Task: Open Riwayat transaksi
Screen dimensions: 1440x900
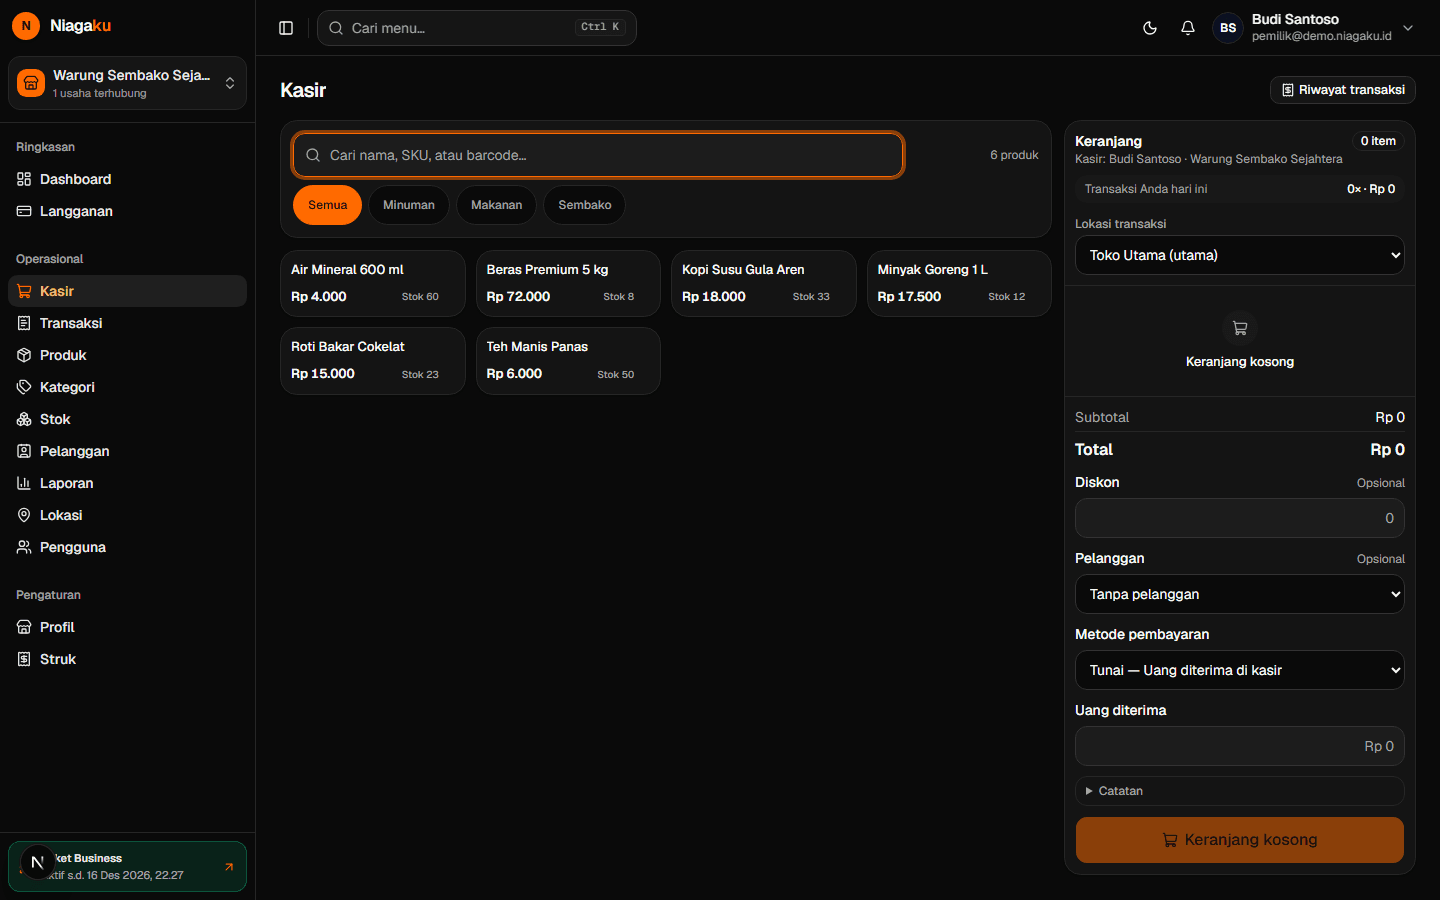Action: [x=1343, y=90]
